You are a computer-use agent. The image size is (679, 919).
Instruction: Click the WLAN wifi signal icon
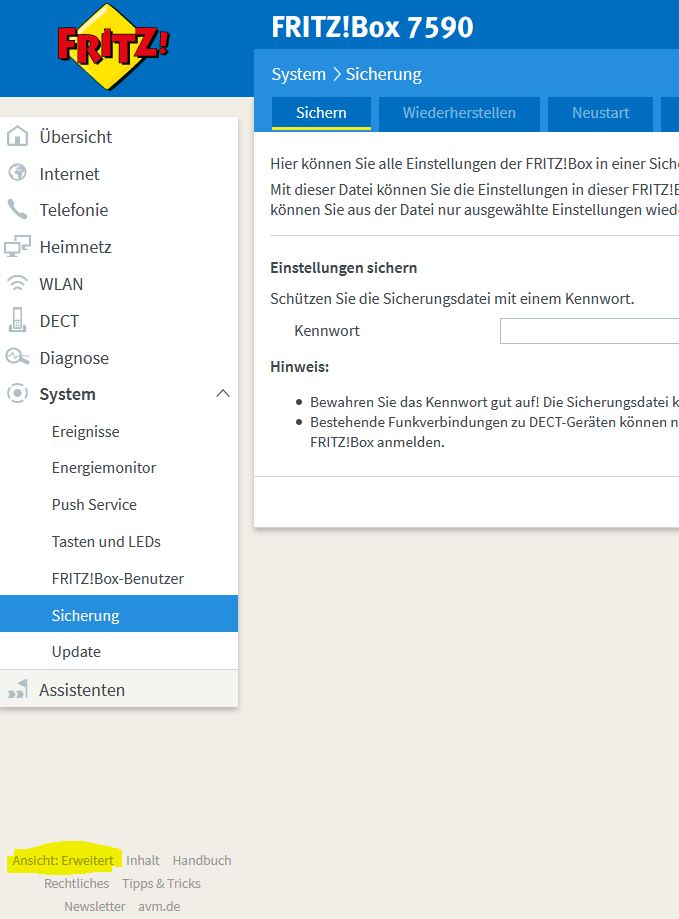point(17,284)
